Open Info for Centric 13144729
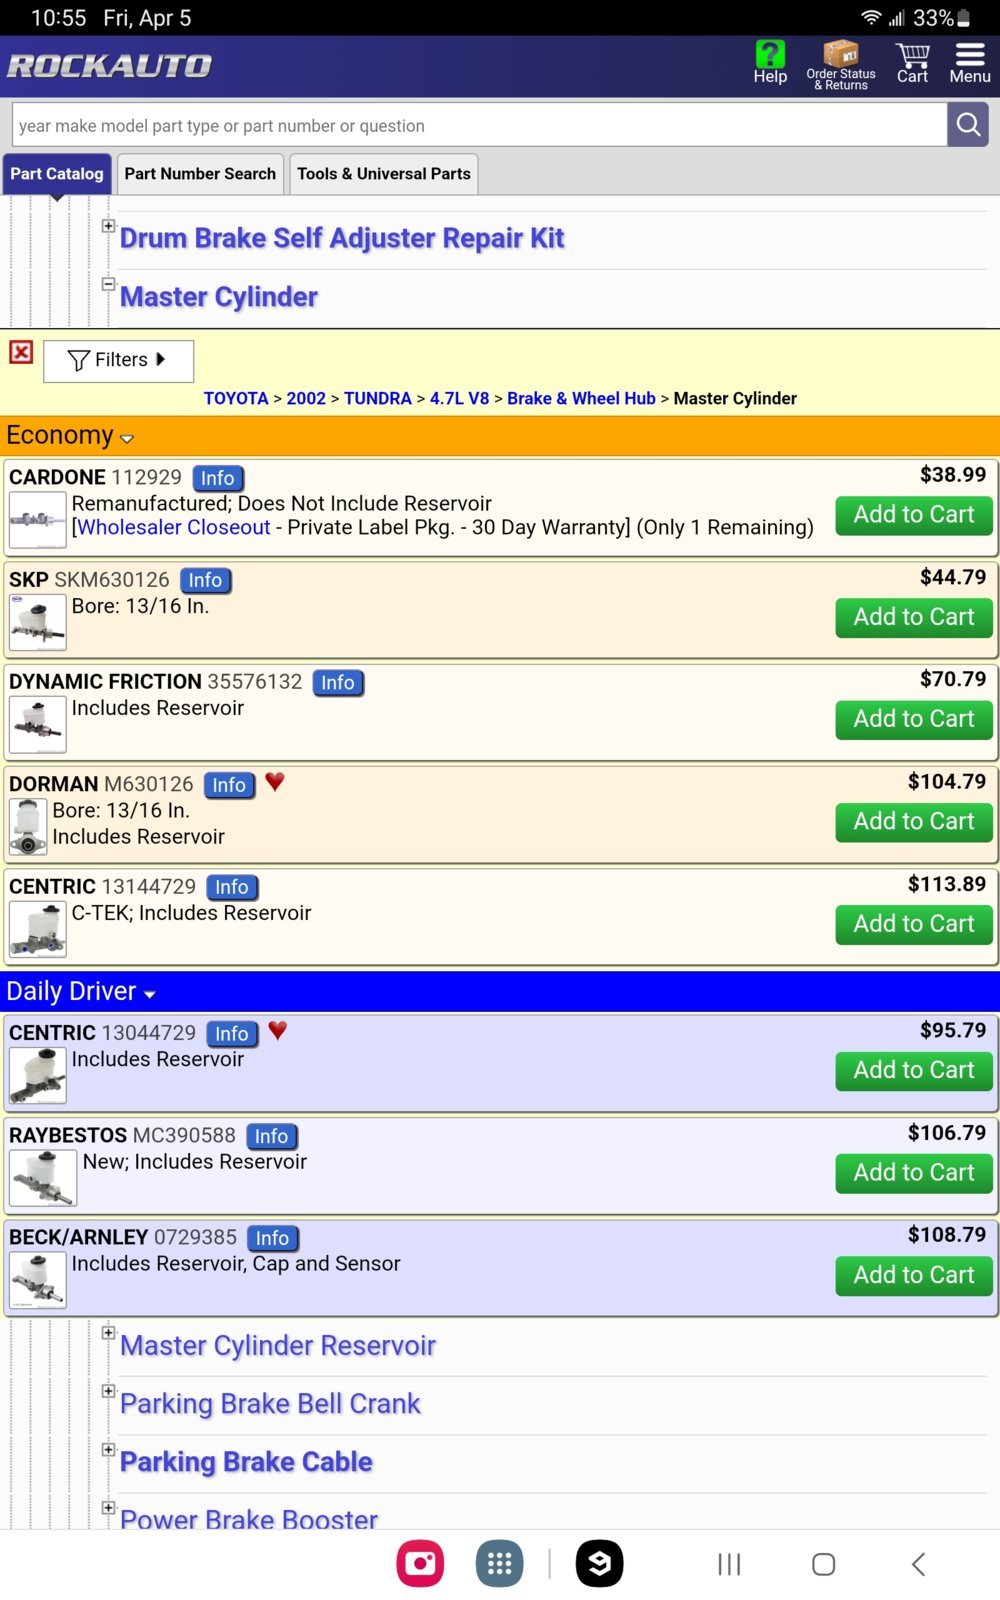The height and width of the screenshot is (1600, 1000). (x=232, y=887)
